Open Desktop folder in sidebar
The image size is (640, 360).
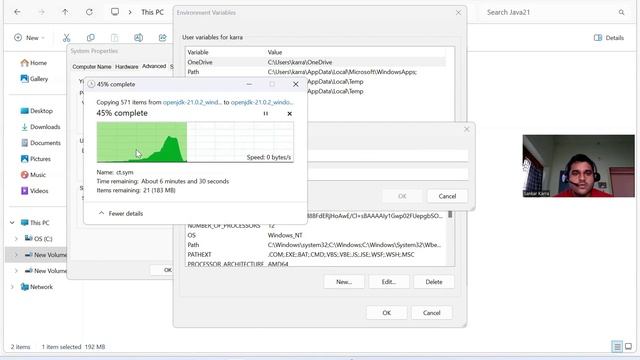[x=37, y=111]
